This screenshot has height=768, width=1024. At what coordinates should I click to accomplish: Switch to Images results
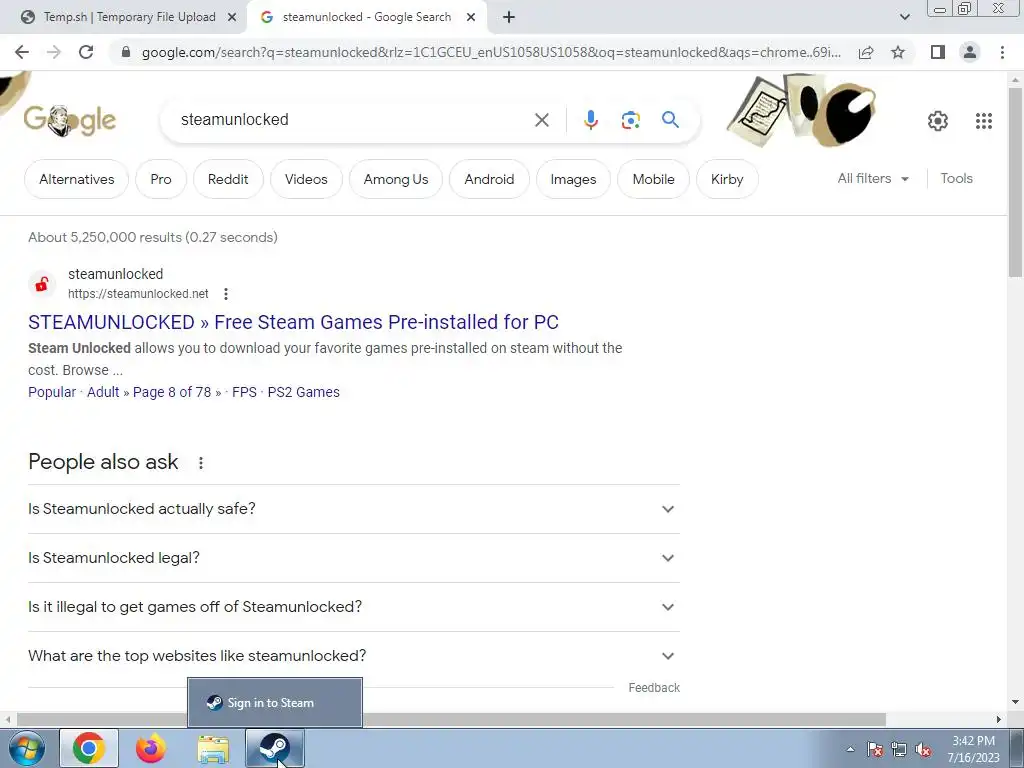[573, 179]
